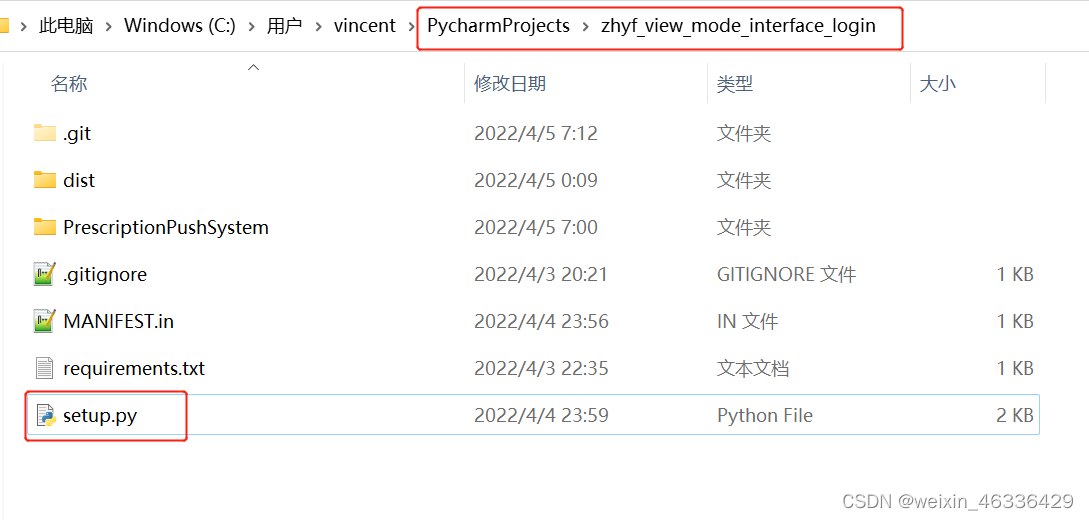Select the MANIFEST.in file icon

click(44, 321)
